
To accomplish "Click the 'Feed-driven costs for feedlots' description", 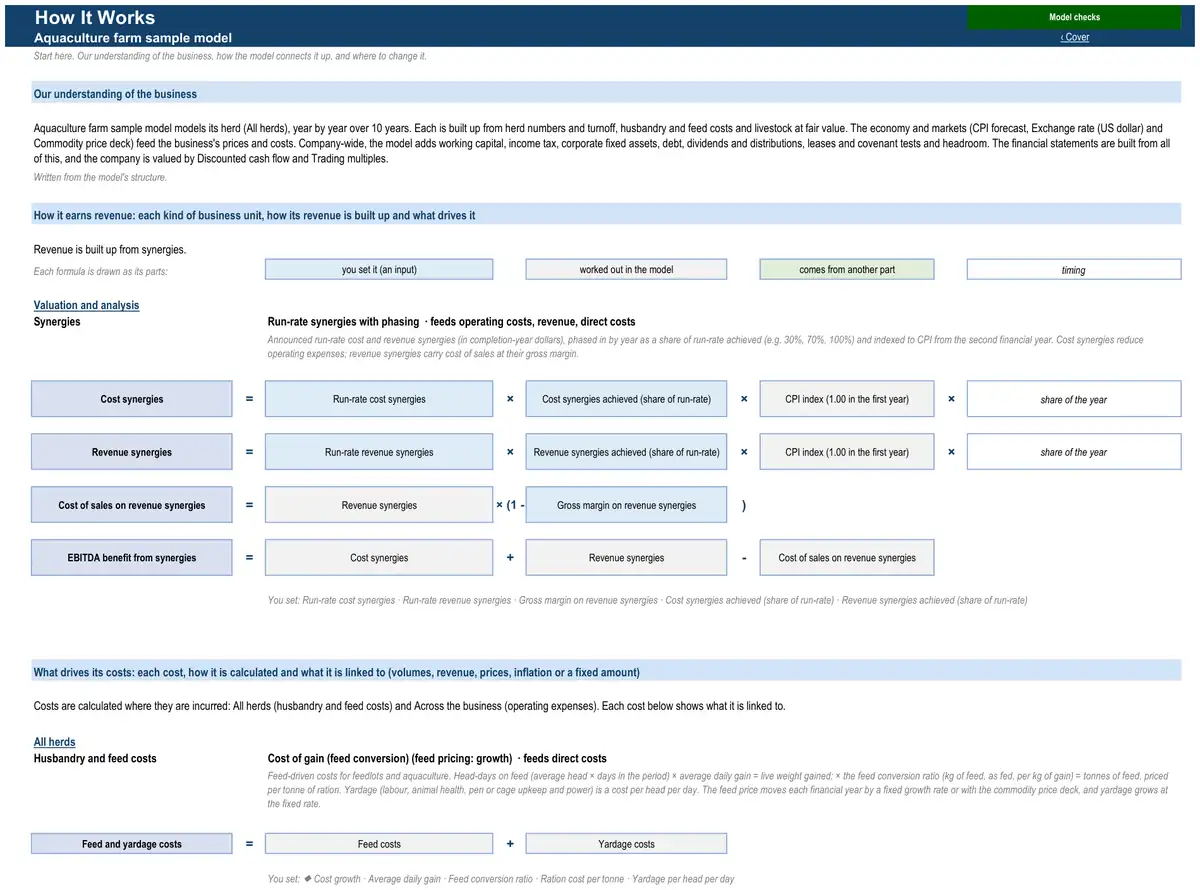I will click(x=718, y=790).
